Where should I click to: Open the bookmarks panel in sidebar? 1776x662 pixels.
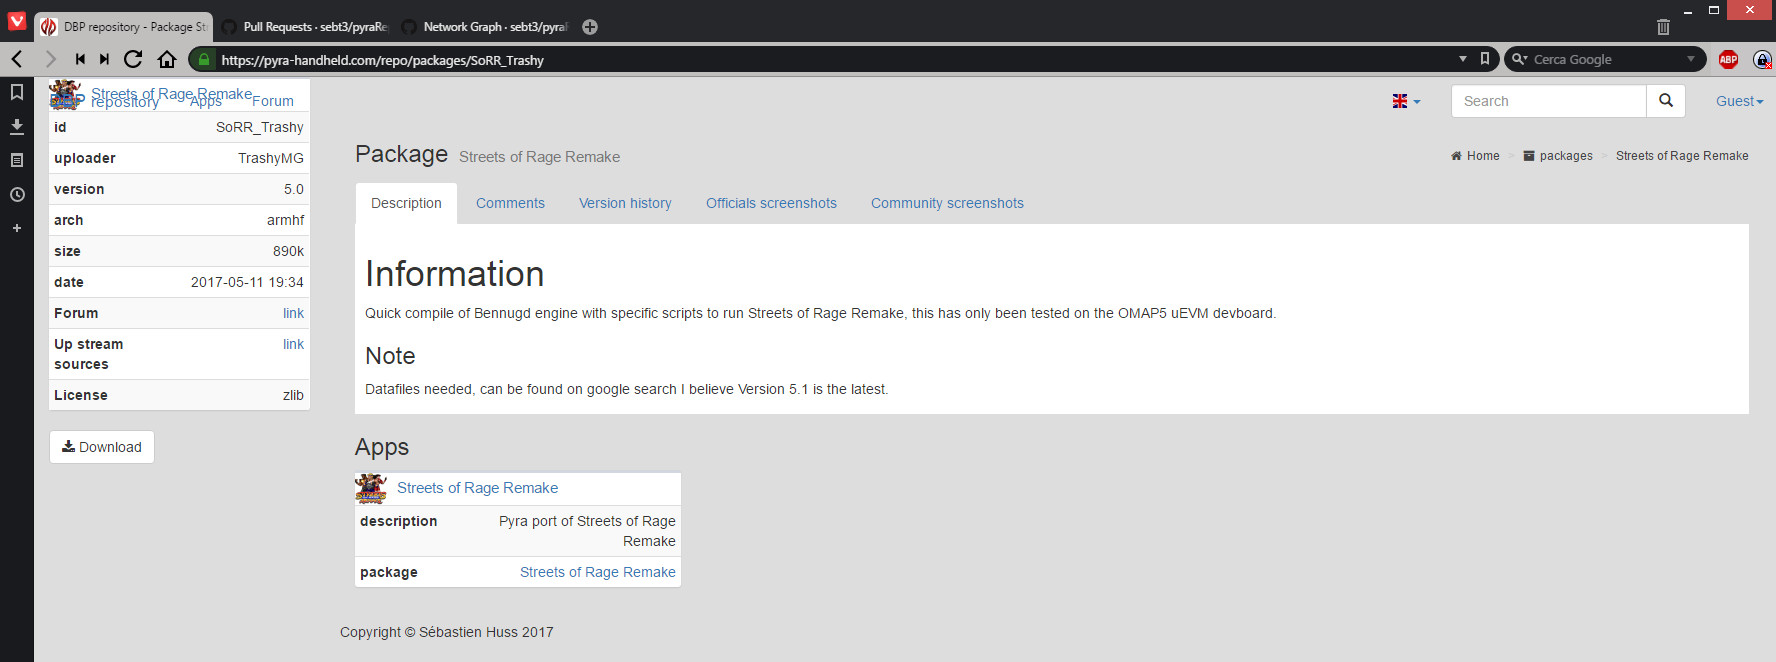(17, 92)
